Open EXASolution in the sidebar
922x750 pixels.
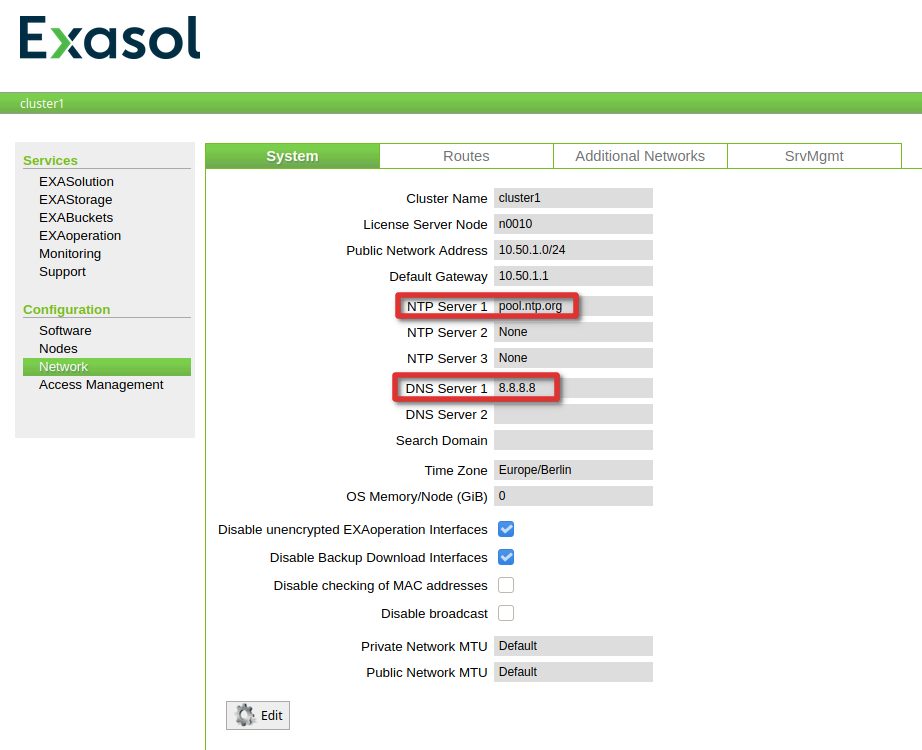coord(76,181)
